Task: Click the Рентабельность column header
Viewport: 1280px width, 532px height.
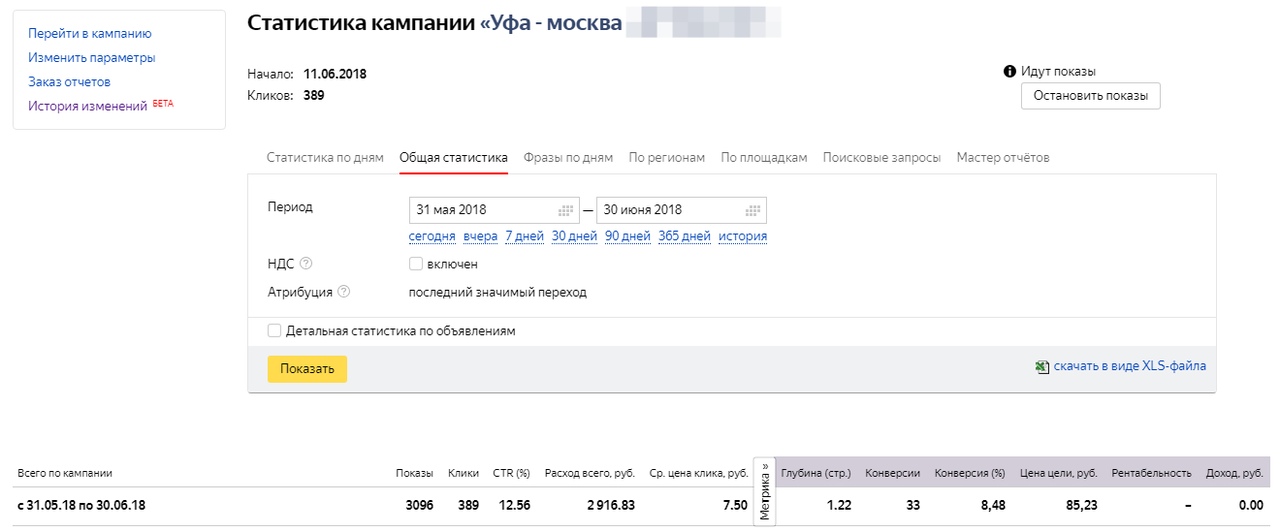Action: 1152,474
